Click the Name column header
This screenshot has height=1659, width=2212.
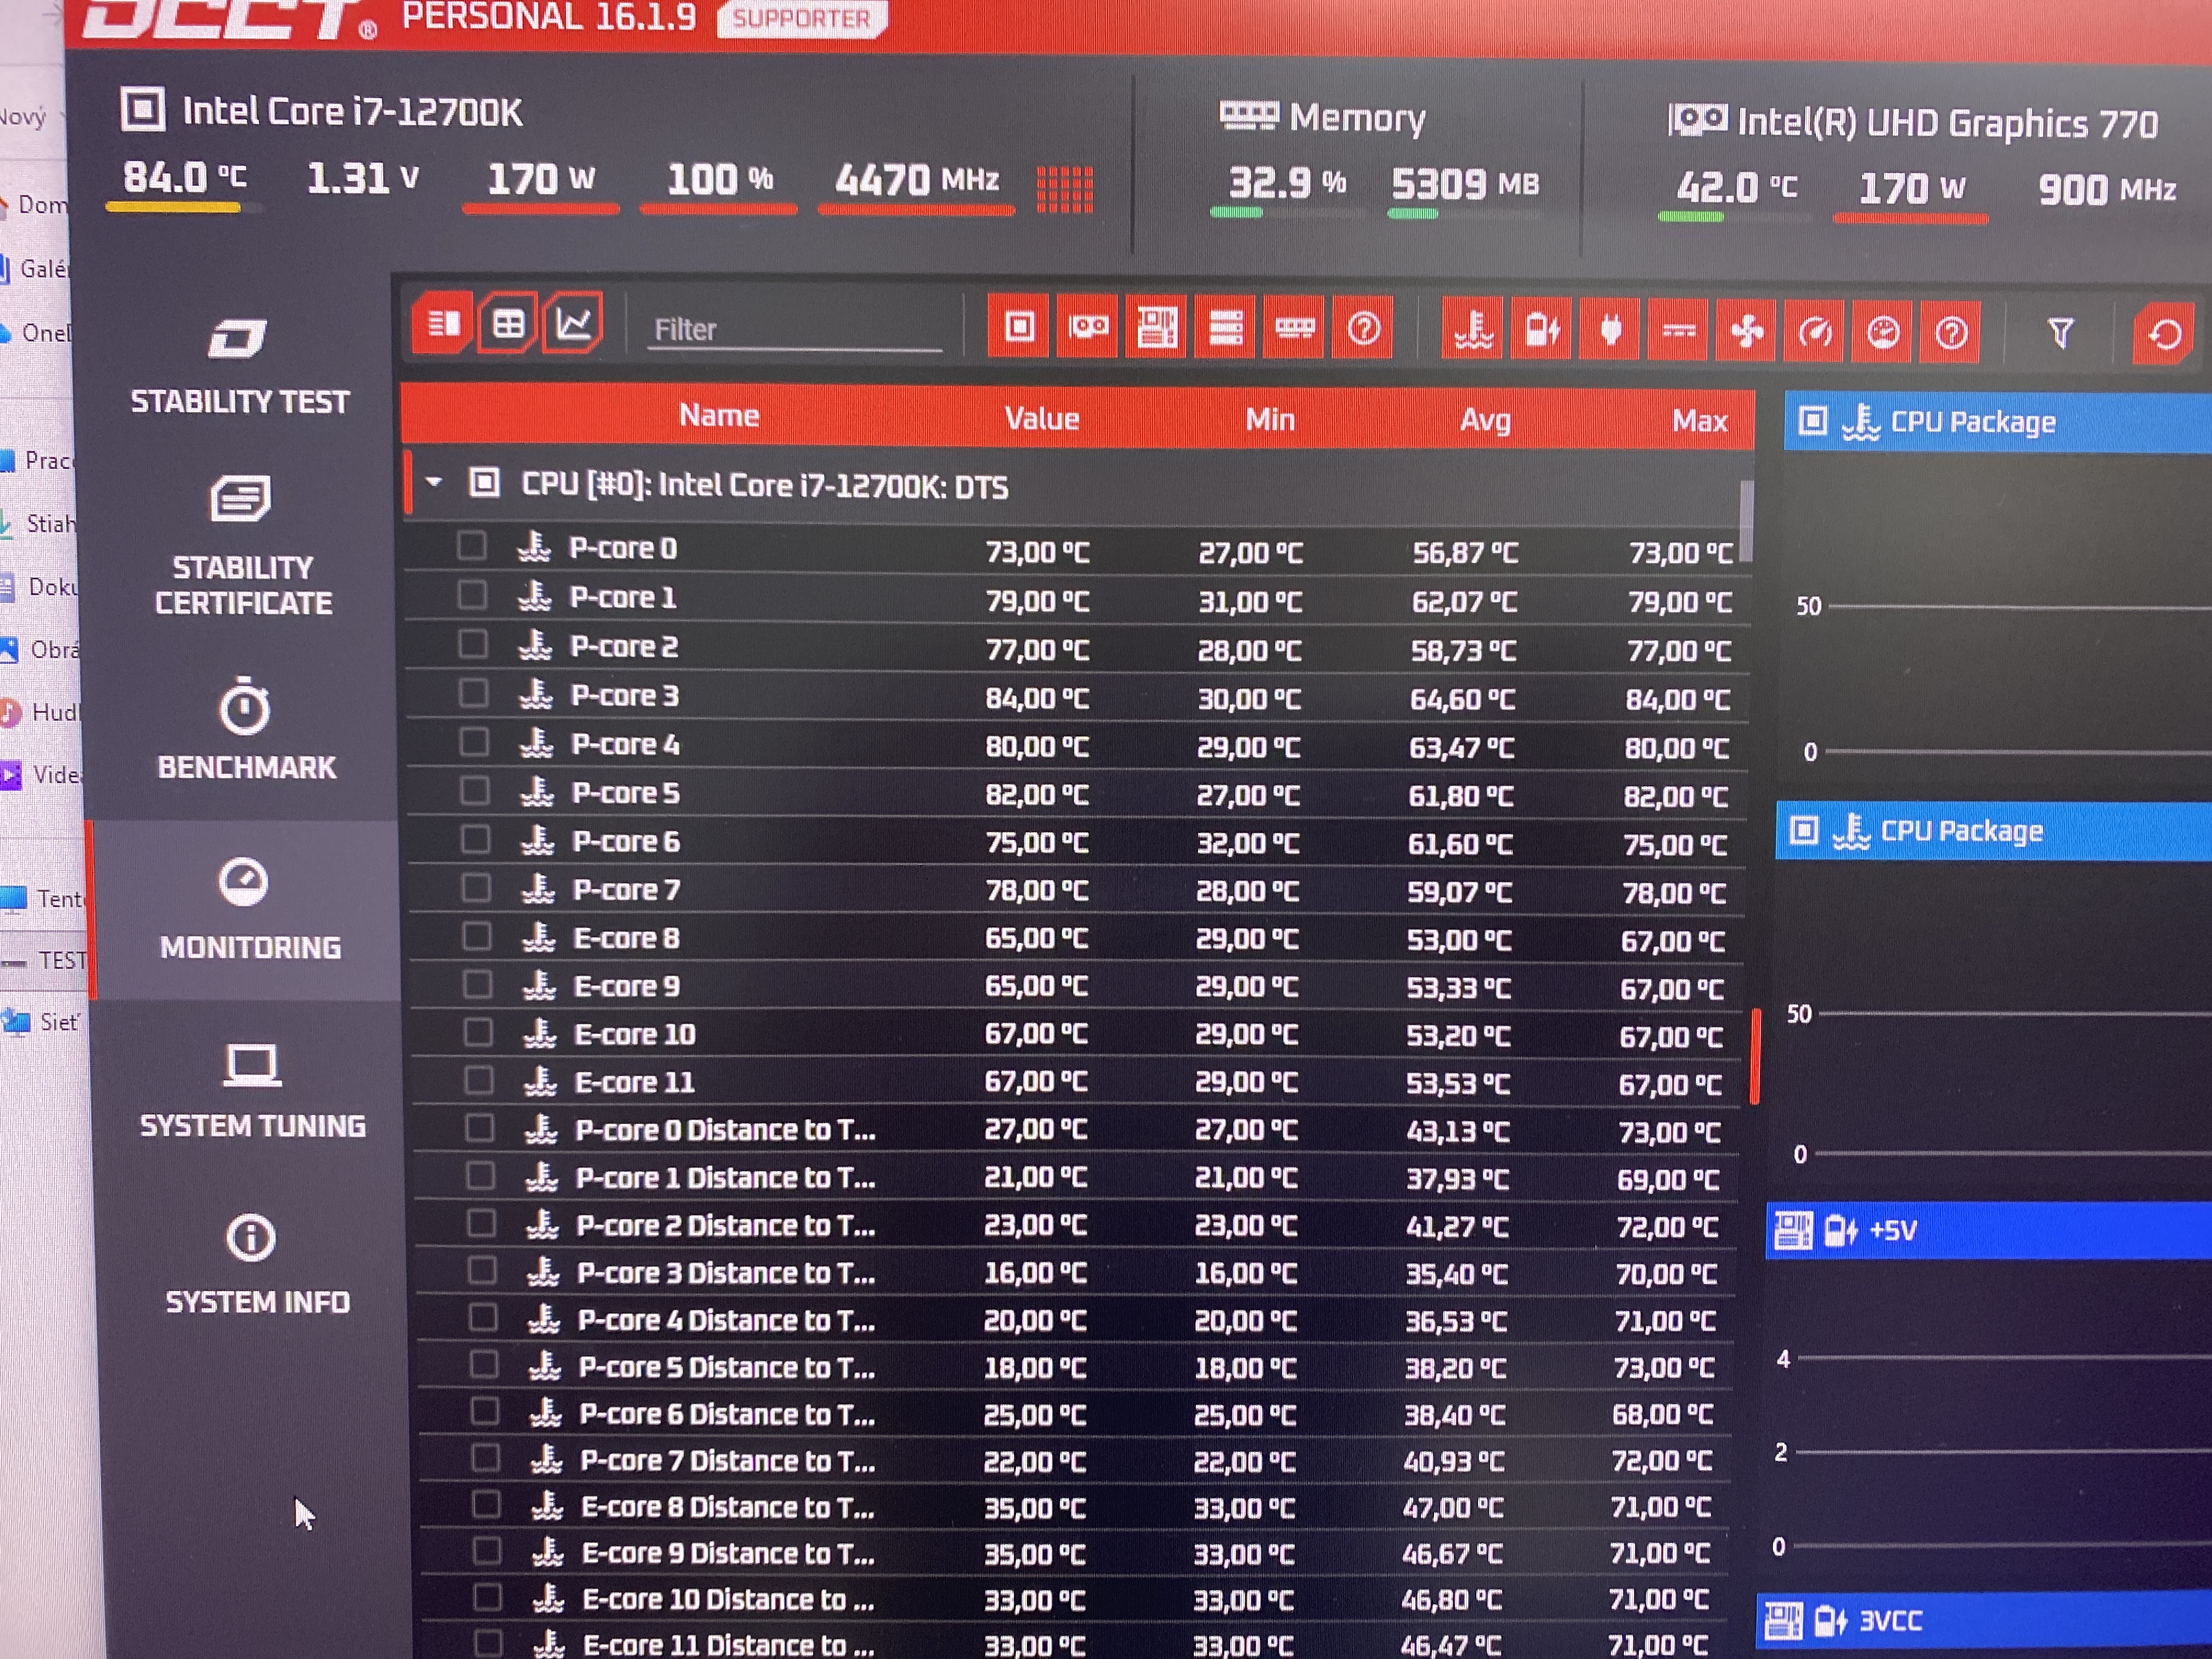pos(719,415)
